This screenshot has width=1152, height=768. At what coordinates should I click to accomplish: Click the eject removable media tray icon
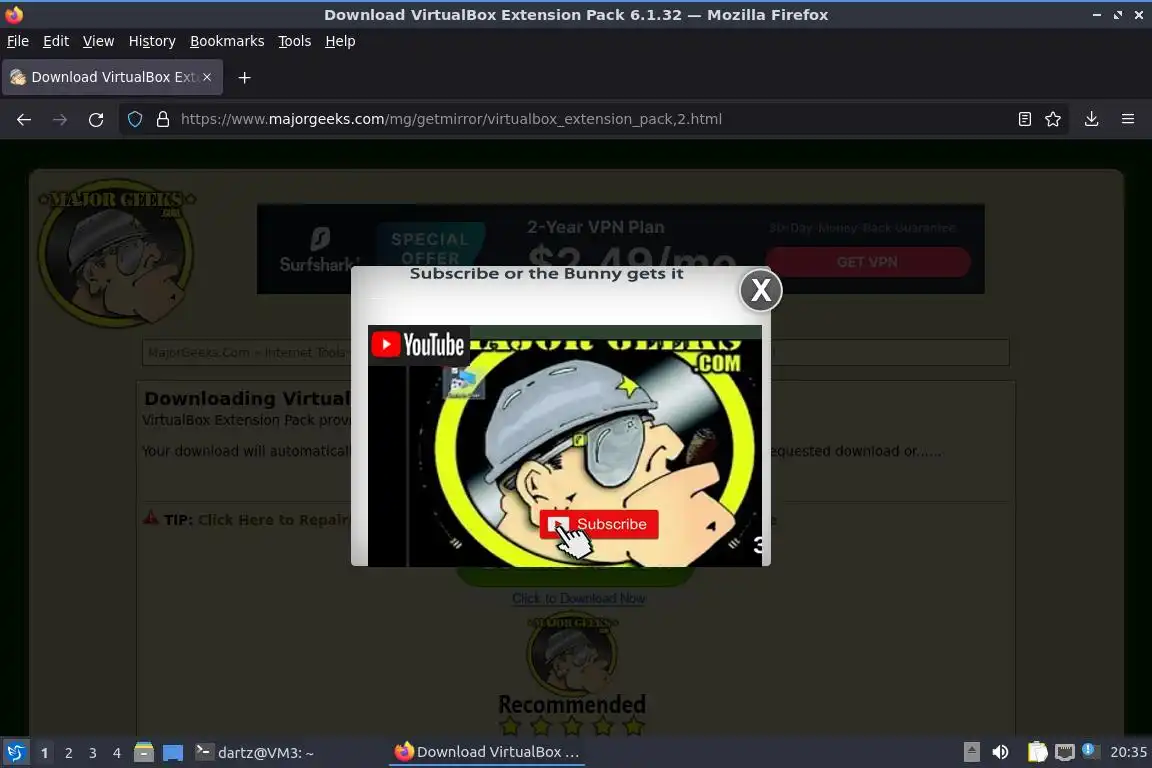coord(971,752)
